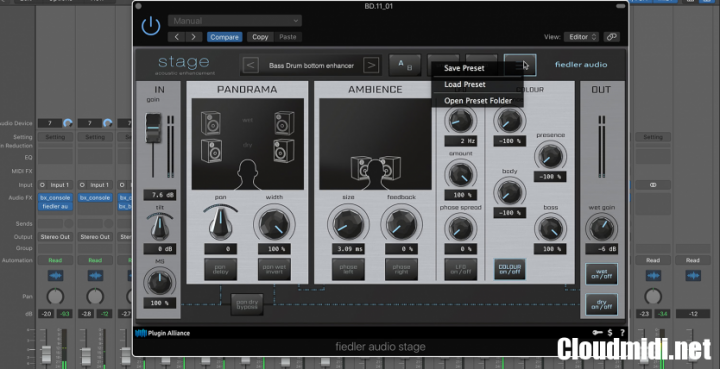Click the Panorama speaker display
The width and height of the screenshot is (720, 369).
248,144
